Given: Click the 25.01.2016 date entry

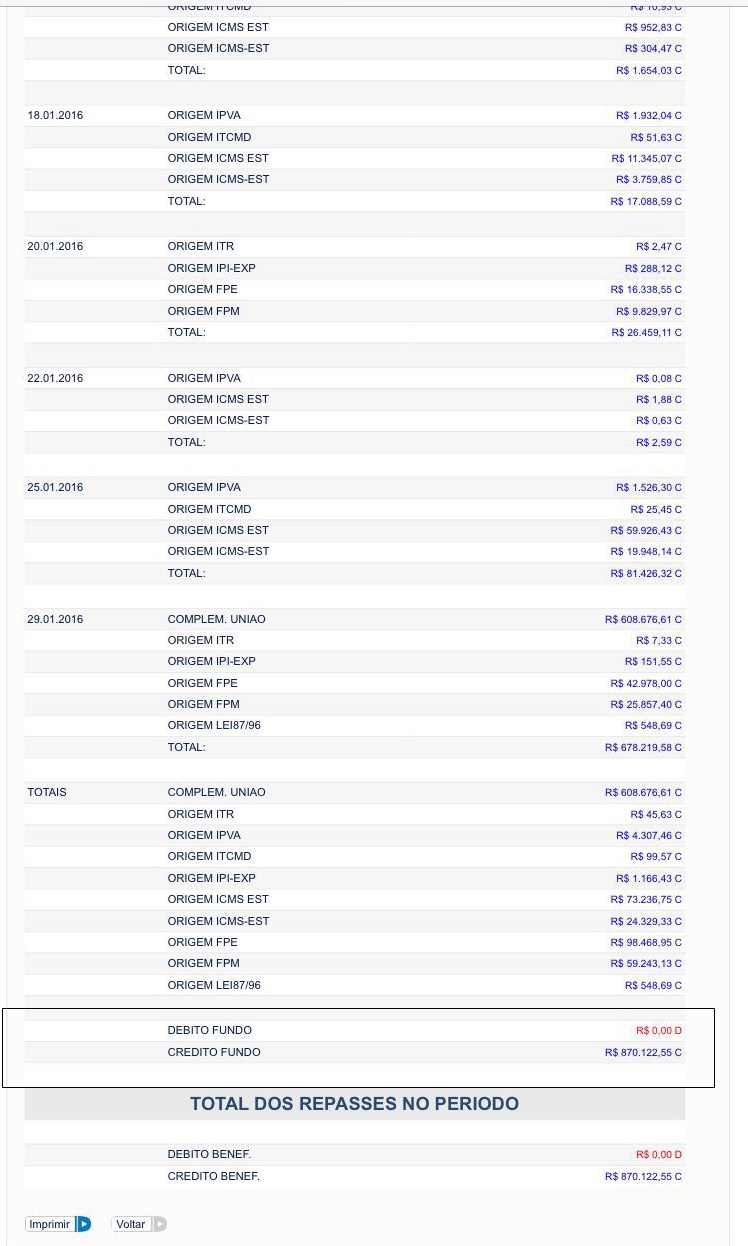Looking at the screenshot, I should 55,487.
